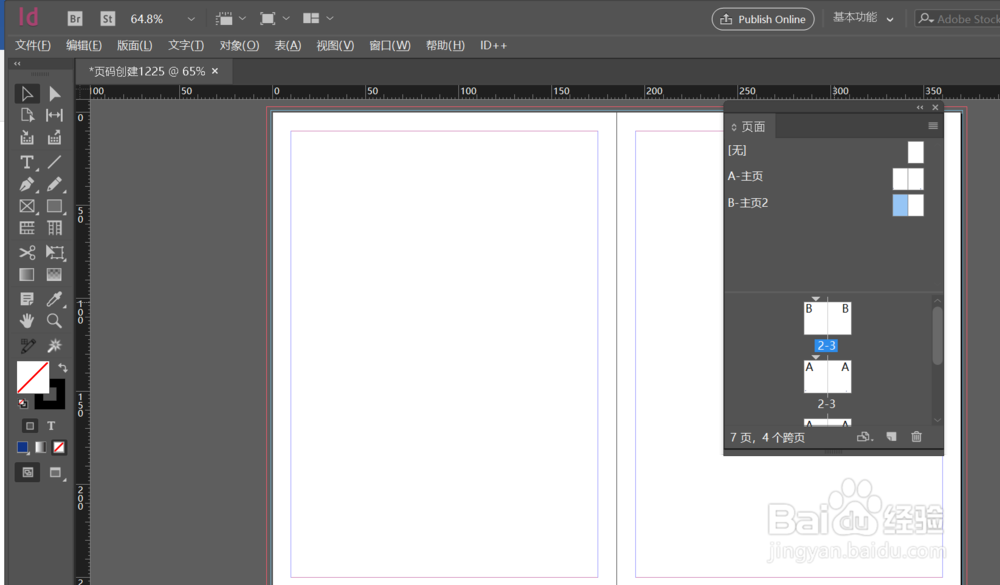Pick the Pen tool
Screen dimensions: 1000x585
pos(27,184)
